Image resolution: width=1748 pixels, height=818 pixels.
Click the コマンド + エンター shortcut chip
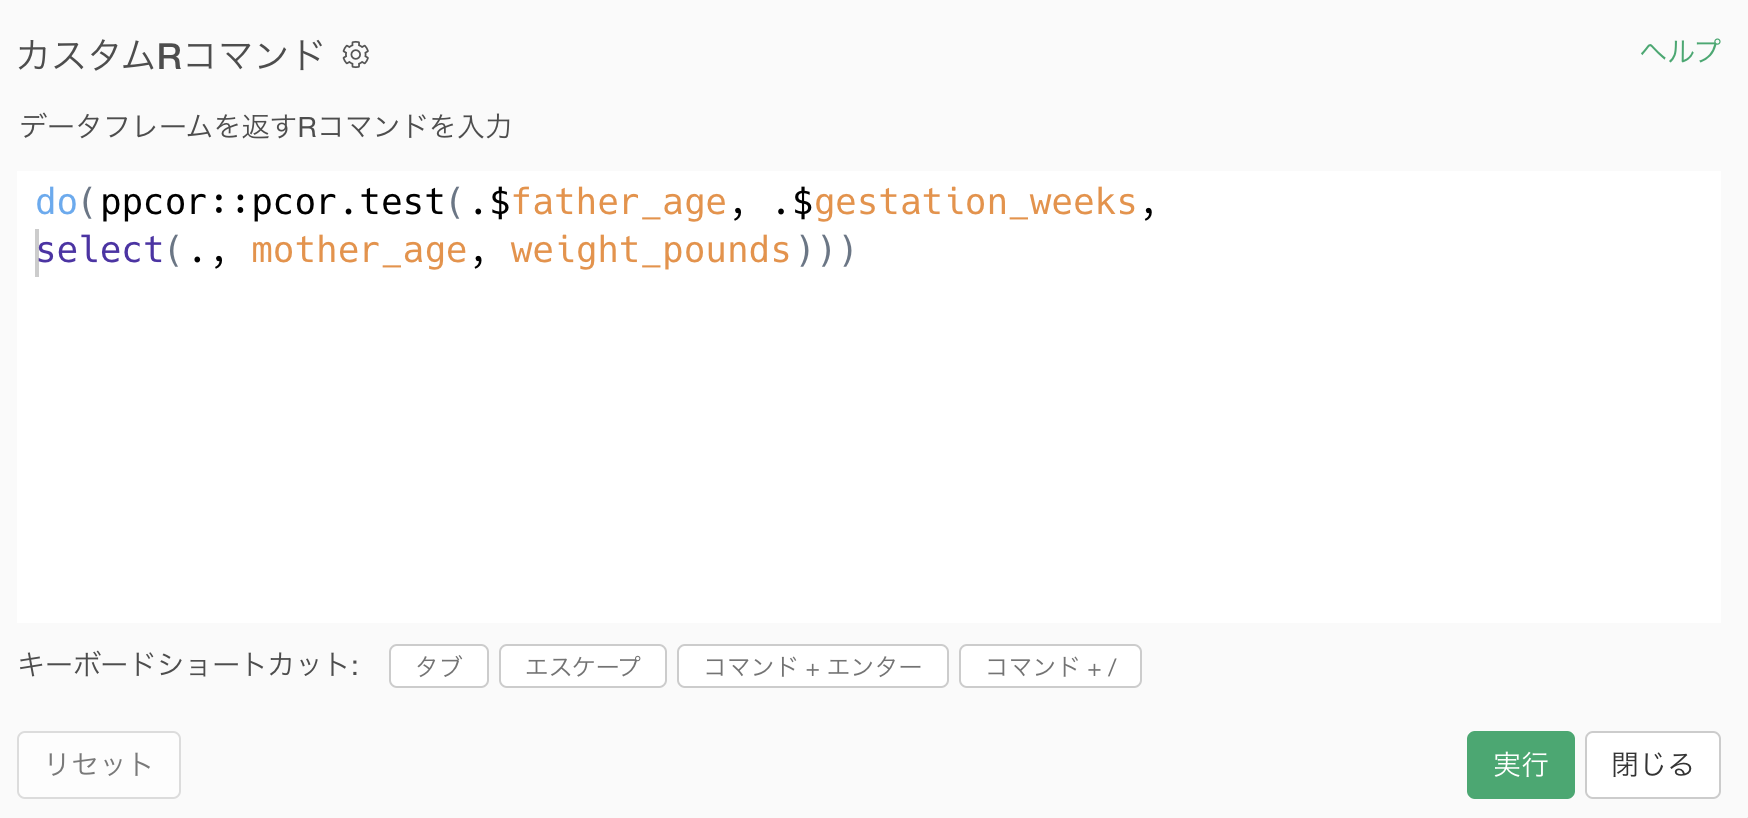(x=813, y=666)
